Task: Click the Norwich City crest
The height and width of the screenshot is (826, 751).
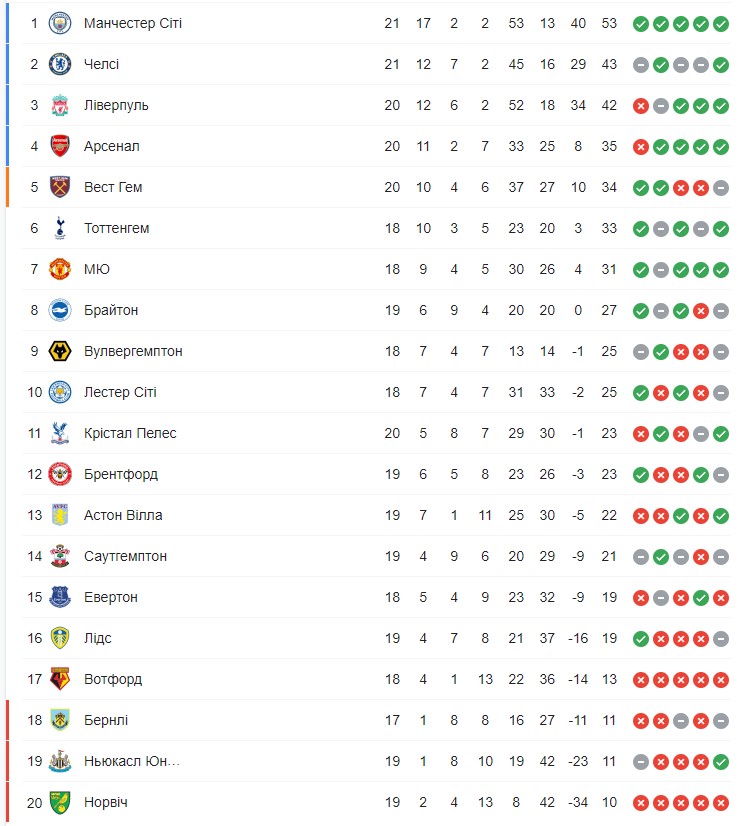Action: pyautogui.click(x=60, y=802)
